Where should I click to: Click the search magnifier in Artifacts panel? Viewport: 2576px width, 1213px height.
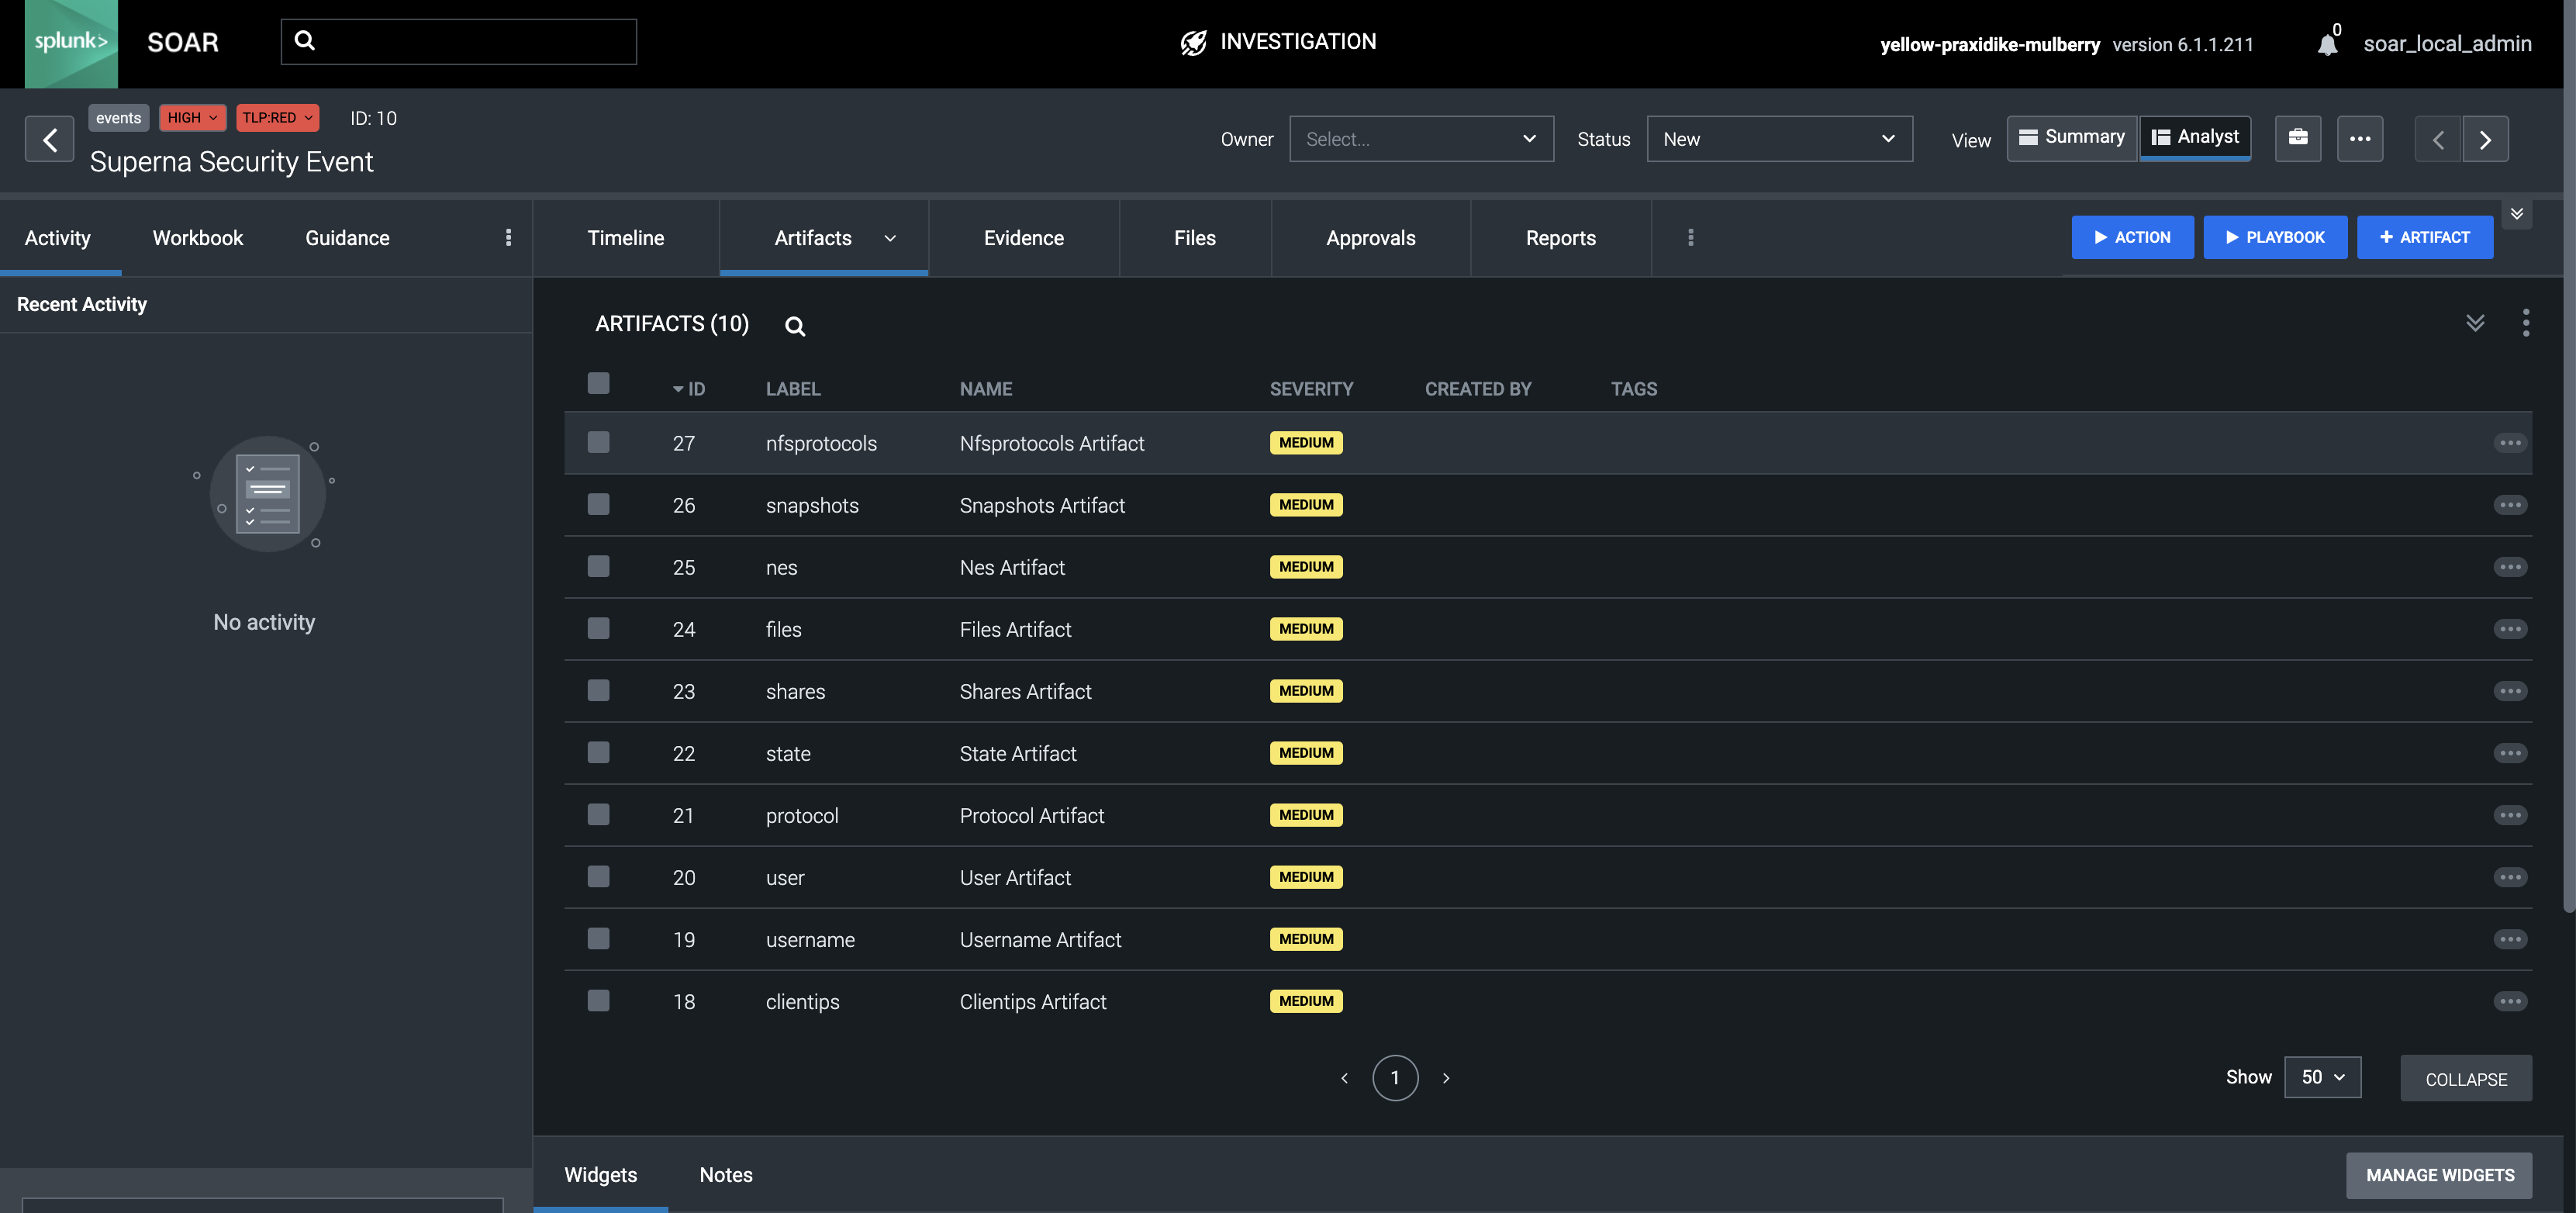[x=794, y=325]
